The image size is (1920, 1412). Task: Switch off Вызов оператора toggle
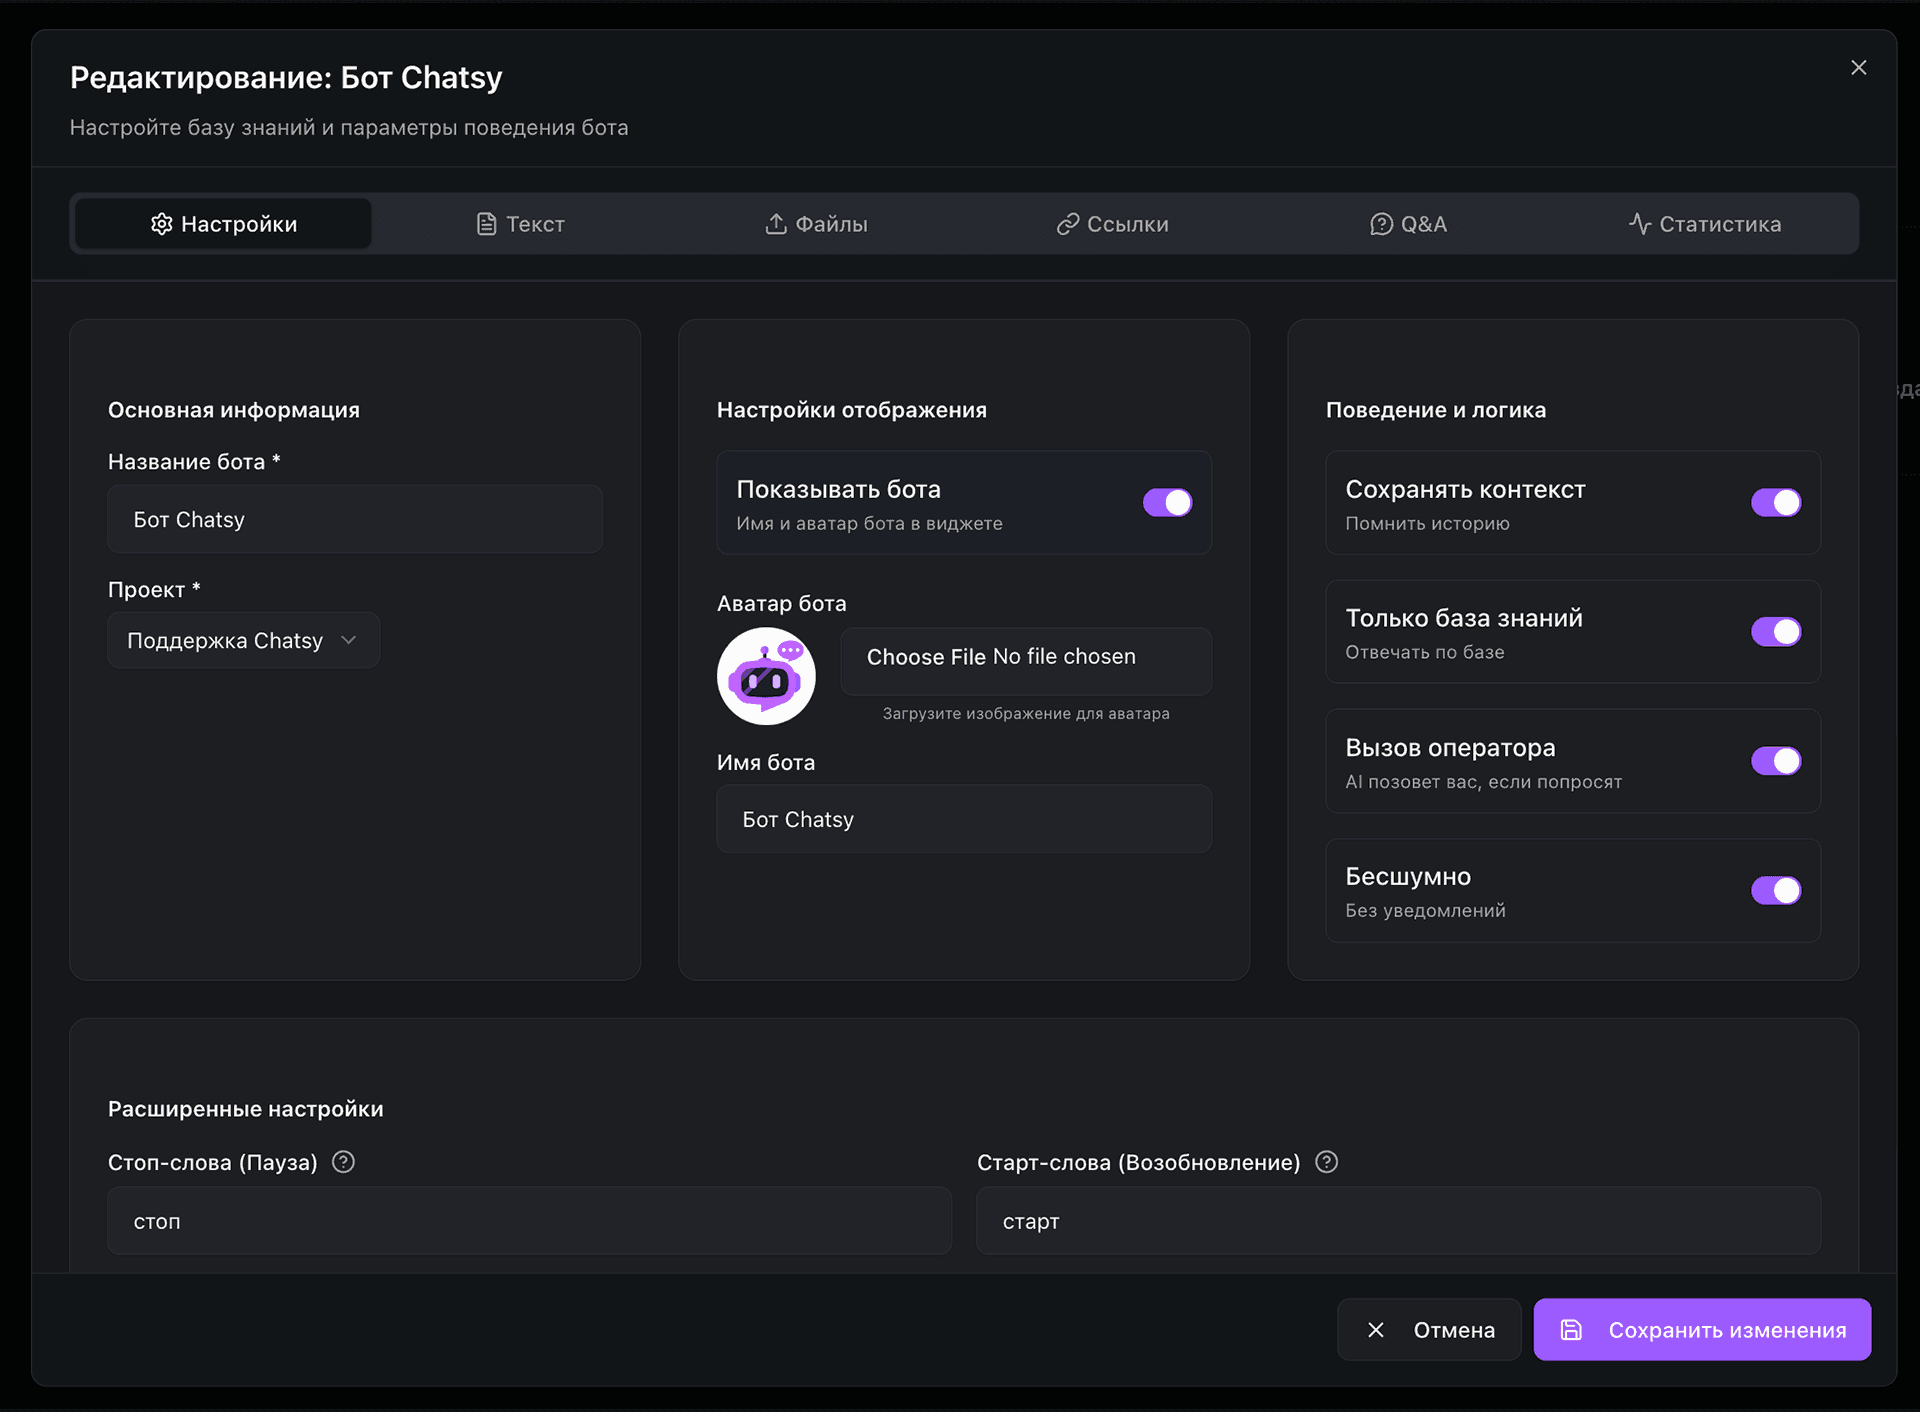point(1775,761)
